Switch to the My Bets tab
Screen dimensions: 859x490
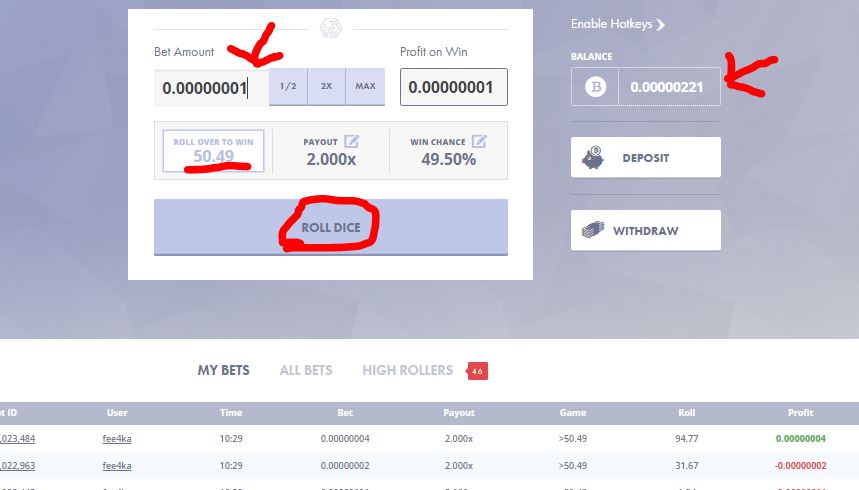pos(223,371)
